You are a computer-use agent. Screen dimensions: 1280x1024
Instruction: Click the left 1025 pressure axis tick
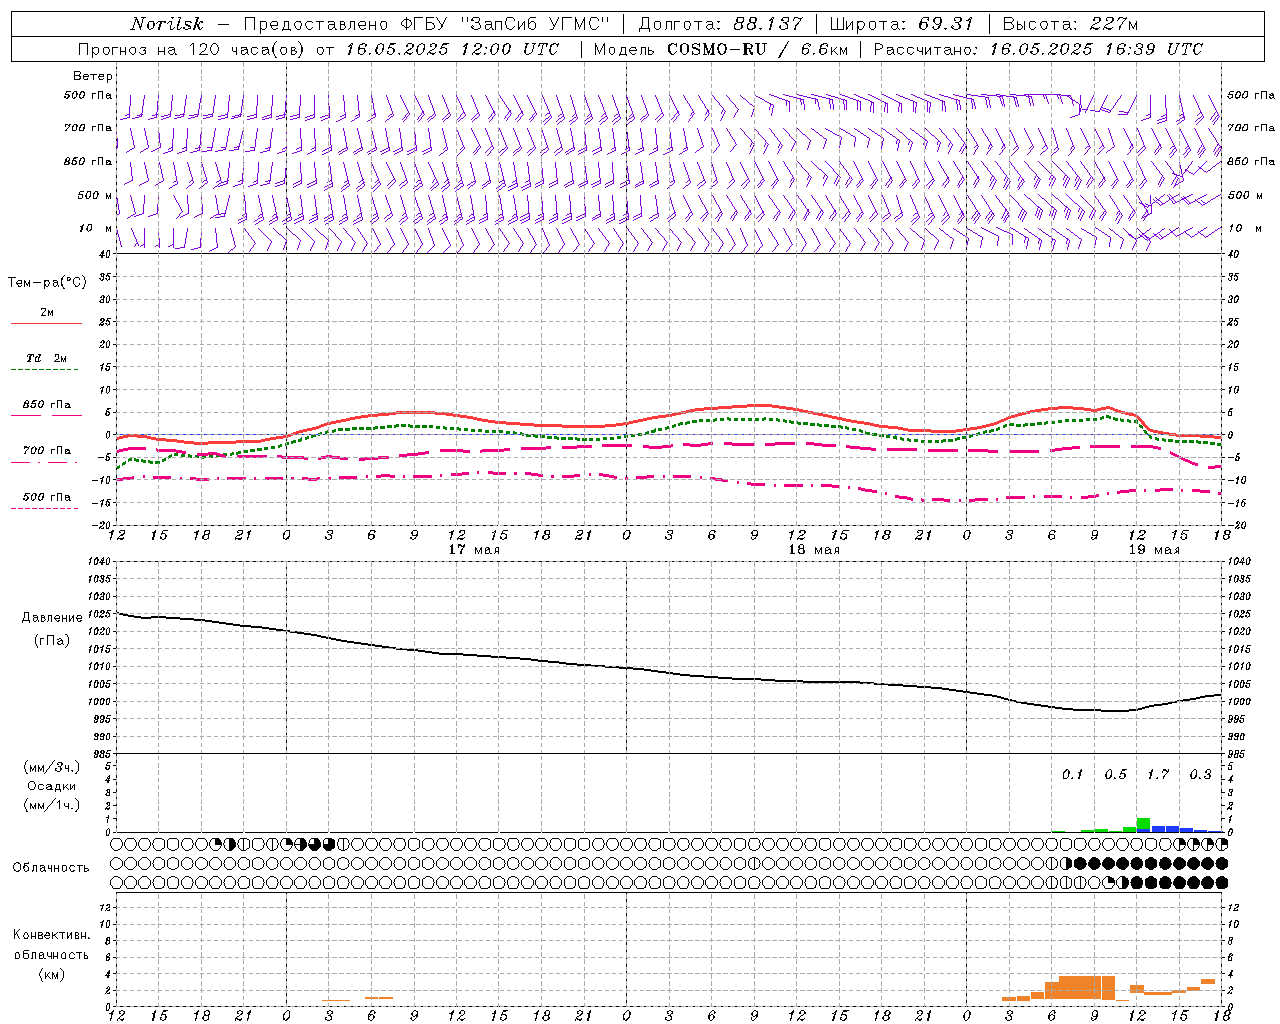(98, 613)
